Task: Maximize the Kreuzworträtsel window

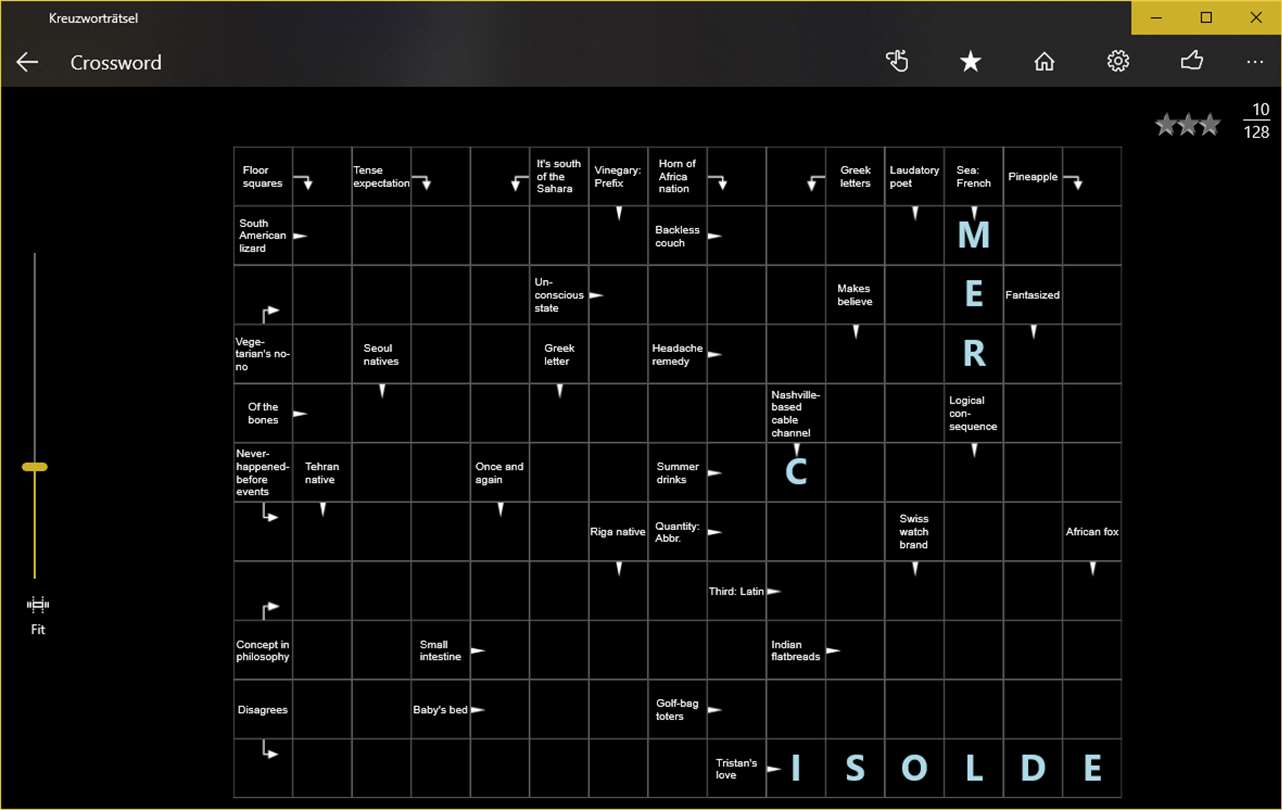Action: point(1206,18)
